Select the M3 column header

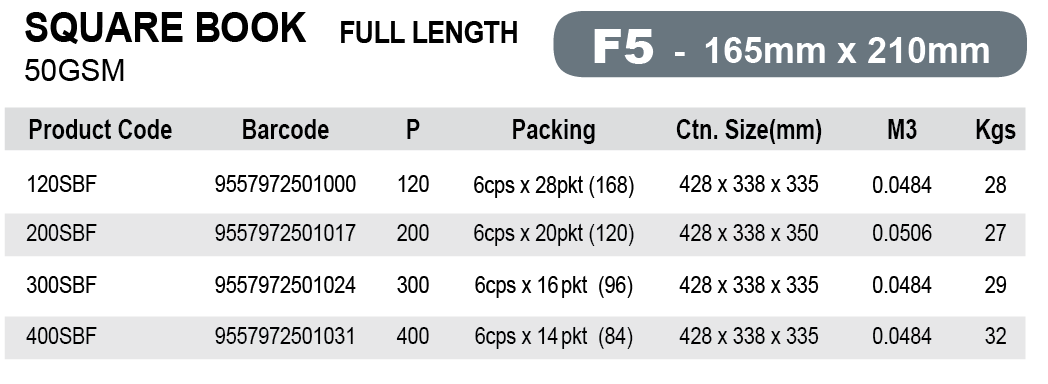pos(902,130)
